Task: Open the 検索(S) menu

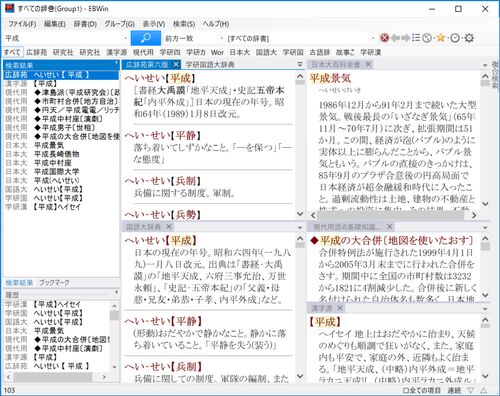Action: coord(184,24)
